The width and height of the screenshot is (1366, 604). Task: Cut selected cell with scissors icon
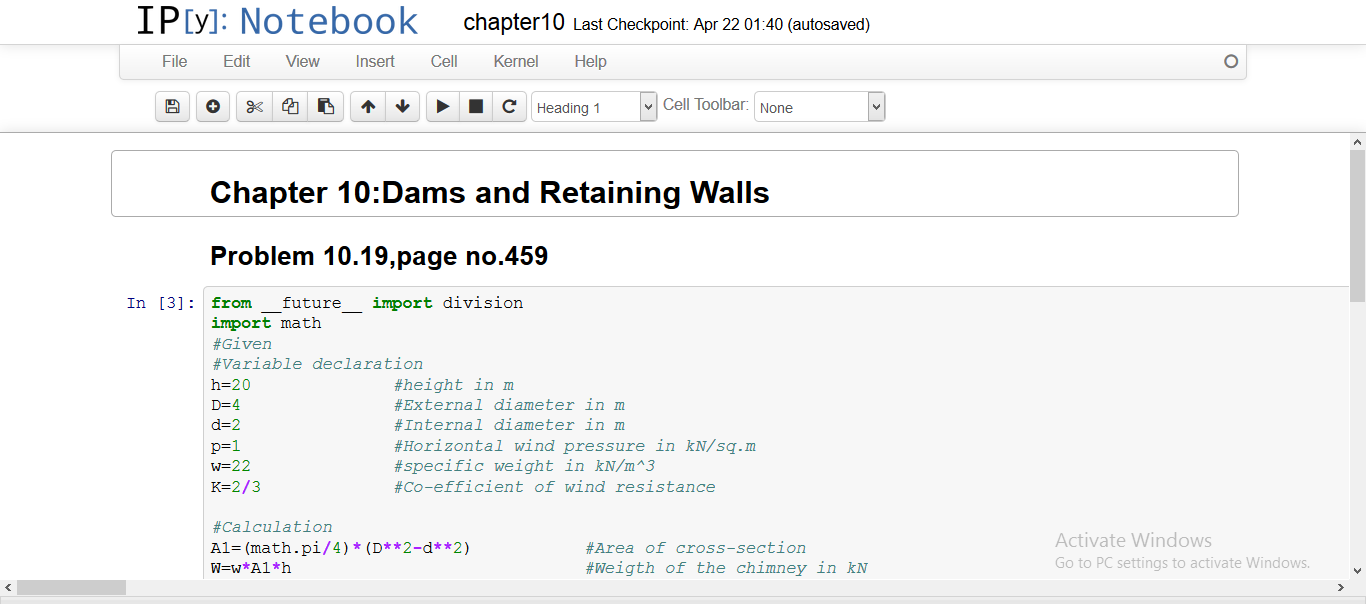click(x=254, y=107)
